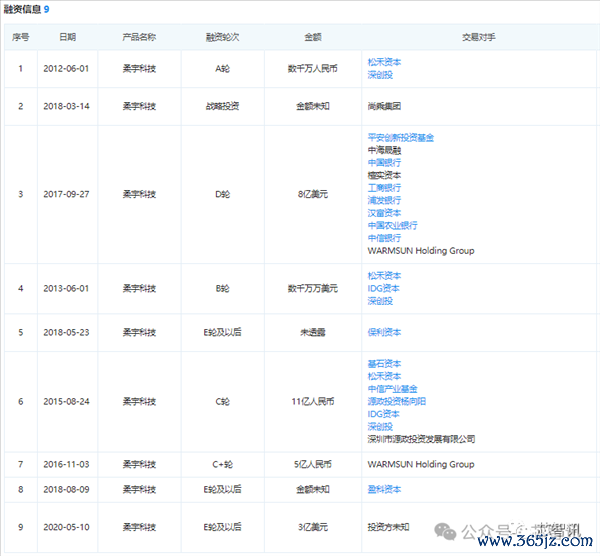The width and height of the screenshot is (600, 556).
Task: Click the 尚颀集团 counterparty text
Action: [384, 106]
